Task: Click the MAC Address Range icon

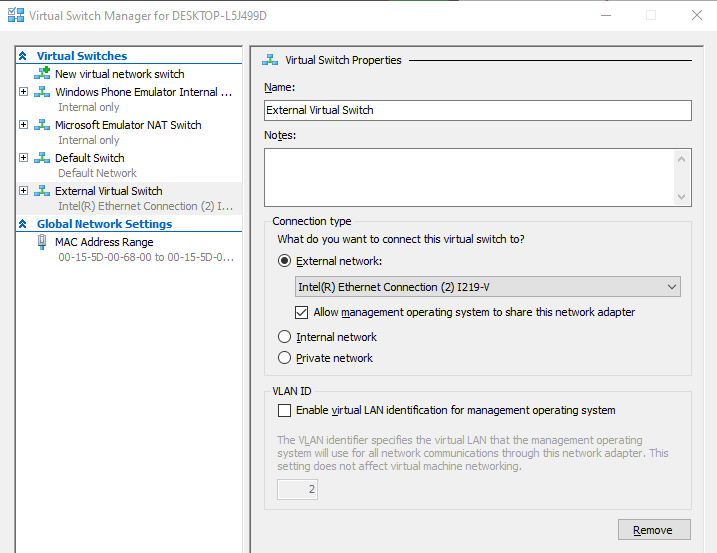Action: point(42,242)
